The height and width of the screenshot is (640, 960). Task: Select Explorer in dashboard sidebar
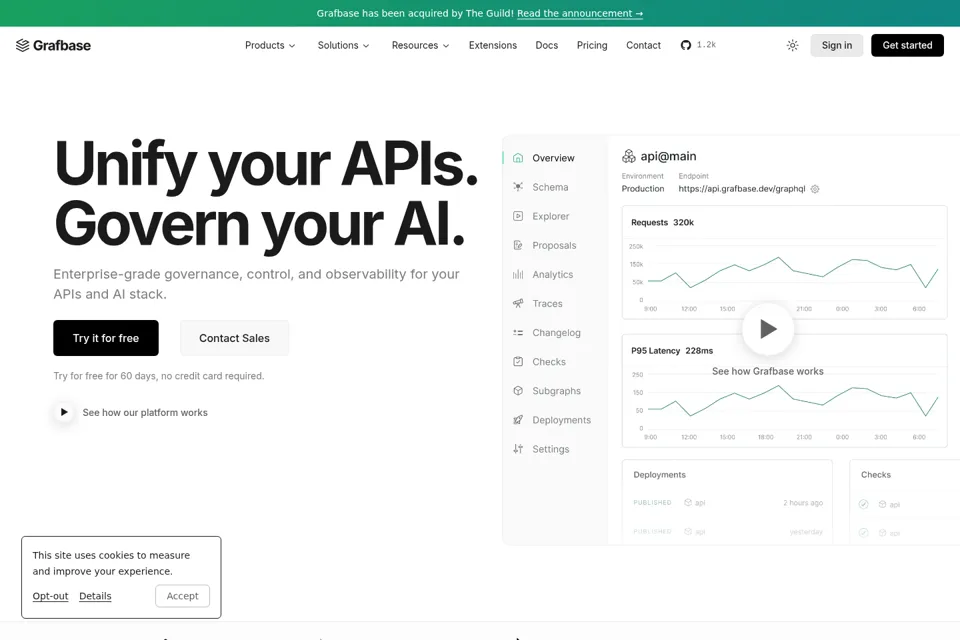pos(551,216)
